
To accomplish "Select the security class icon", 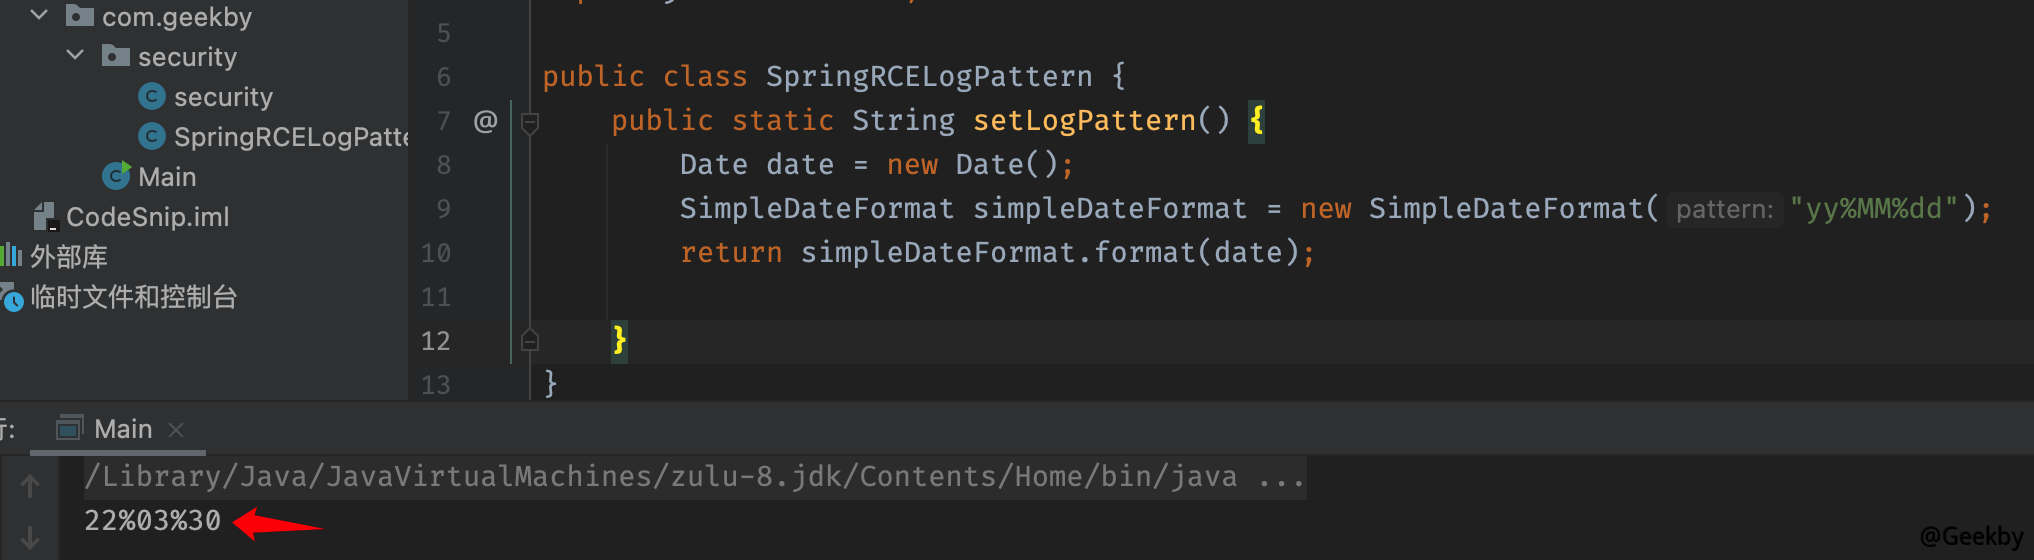I will pyautogui.click(x=151, y=96).
